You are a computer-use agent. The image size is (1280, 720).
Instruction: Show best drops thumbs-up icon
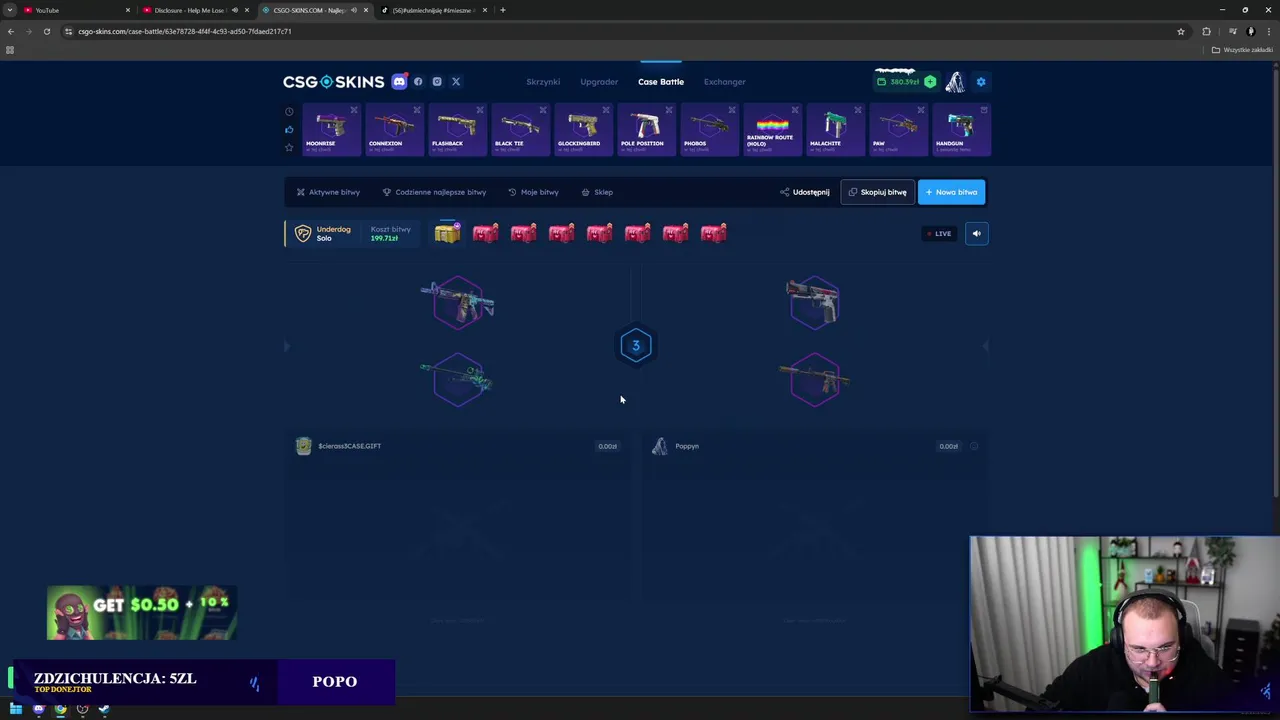click(x=289, y=129)
